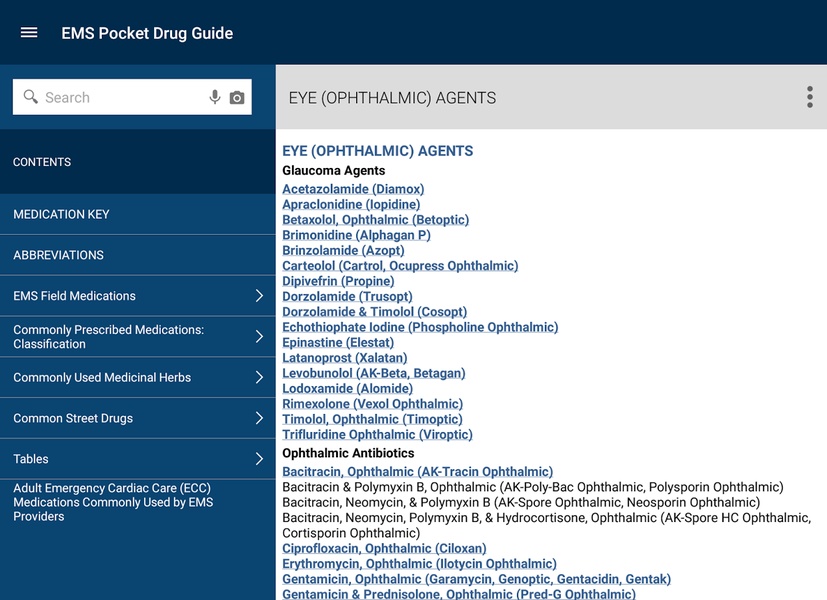Focus the Search input field
Viewport: 827px width, 600px height.
[x=132, y=97]
